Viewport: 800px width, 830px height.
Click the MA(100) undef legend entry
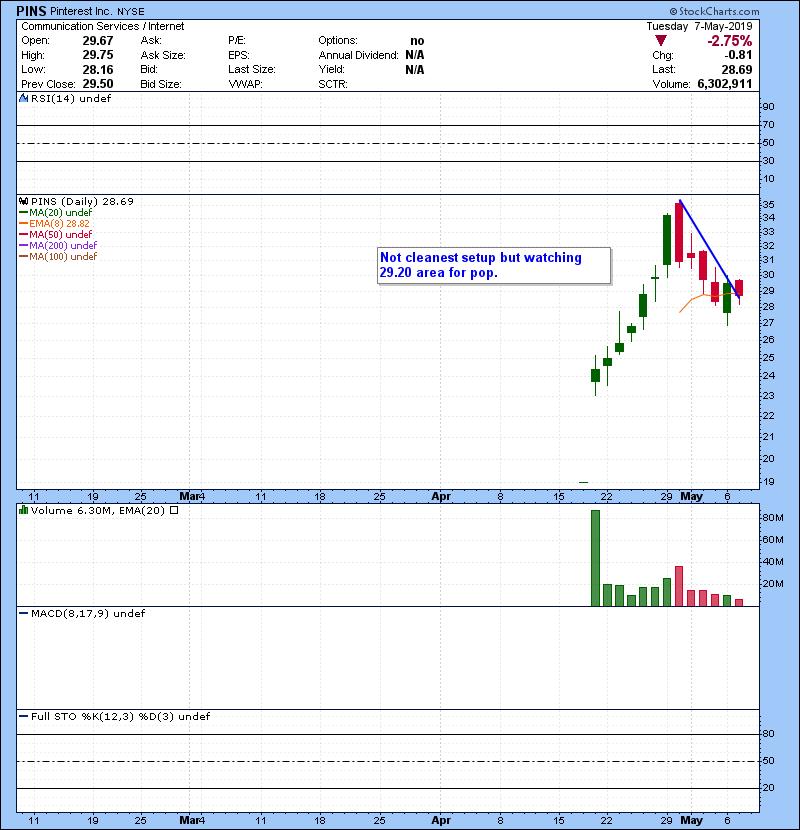[58, 257]
